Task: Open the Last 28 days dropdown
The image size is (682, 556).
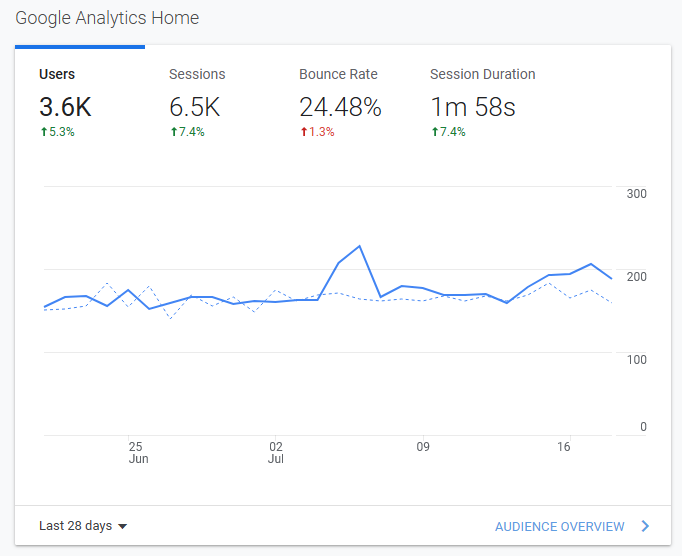Action: click(x=83, y=526)
